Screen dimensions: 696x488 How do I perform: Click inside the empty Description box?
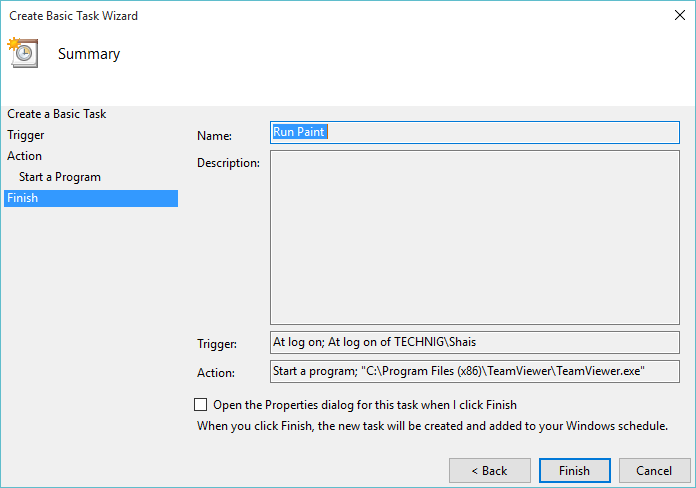click(x=475, y=238)
